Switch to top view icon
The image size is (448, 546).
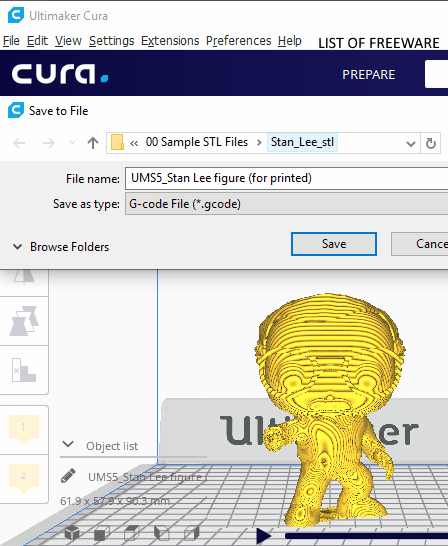coord(132,533)
